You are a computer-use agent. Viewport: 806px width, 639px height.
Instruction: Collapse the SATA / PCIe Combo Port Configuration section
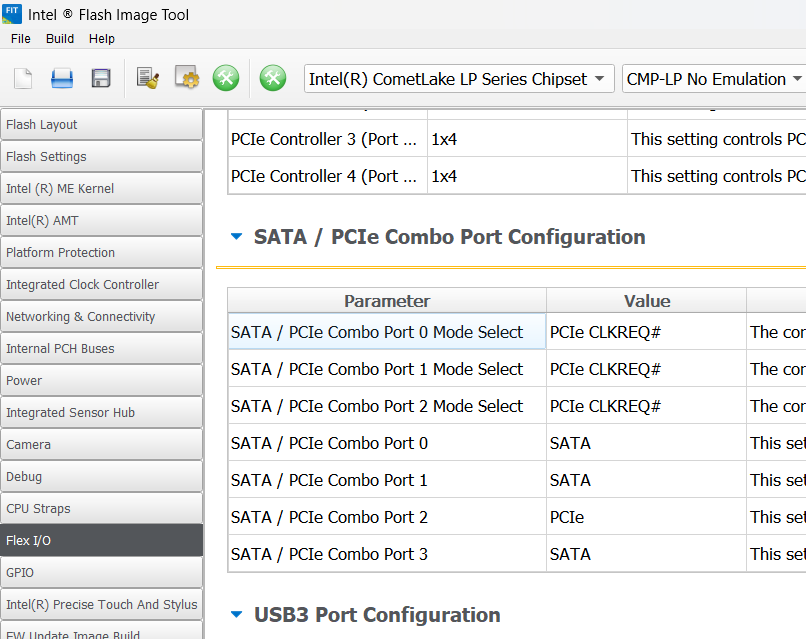[237, 237]
